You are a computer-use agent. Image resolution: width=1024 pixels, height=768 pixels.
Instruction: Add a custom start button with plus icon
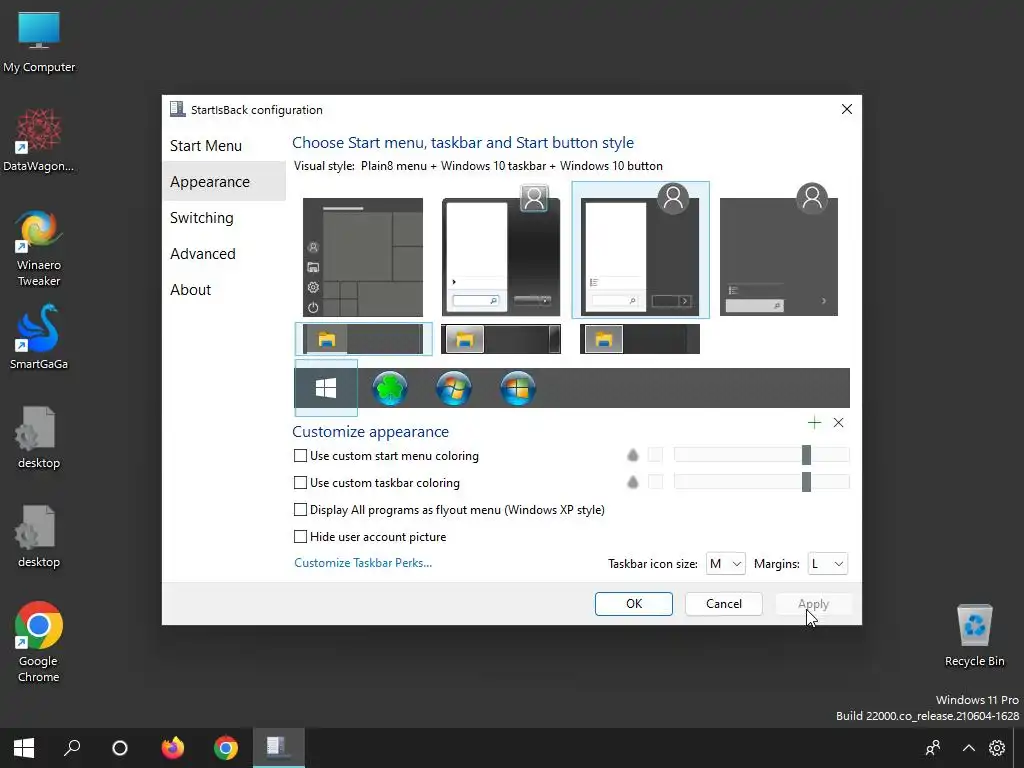point(814,423)
